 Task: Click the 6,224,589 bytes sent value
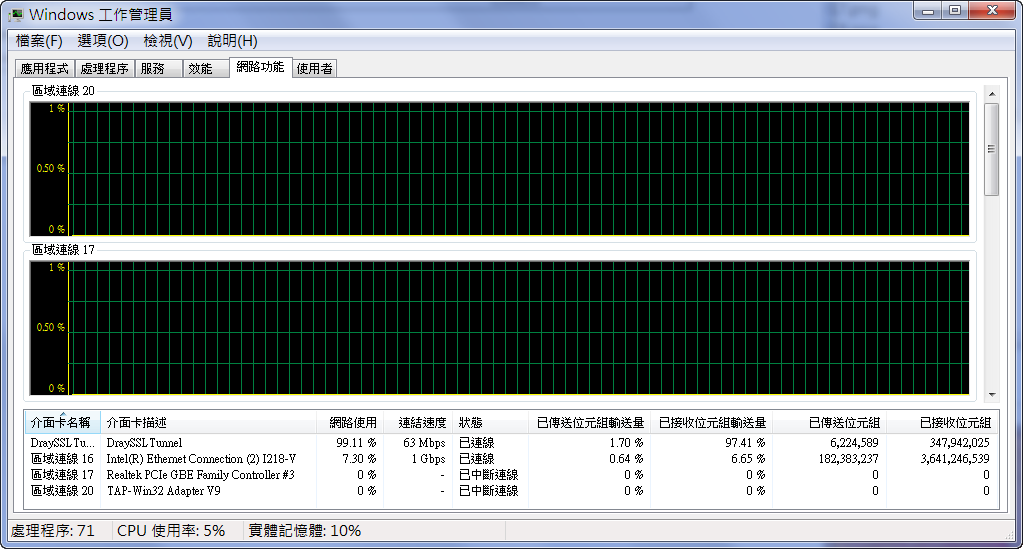click(854, 443)
